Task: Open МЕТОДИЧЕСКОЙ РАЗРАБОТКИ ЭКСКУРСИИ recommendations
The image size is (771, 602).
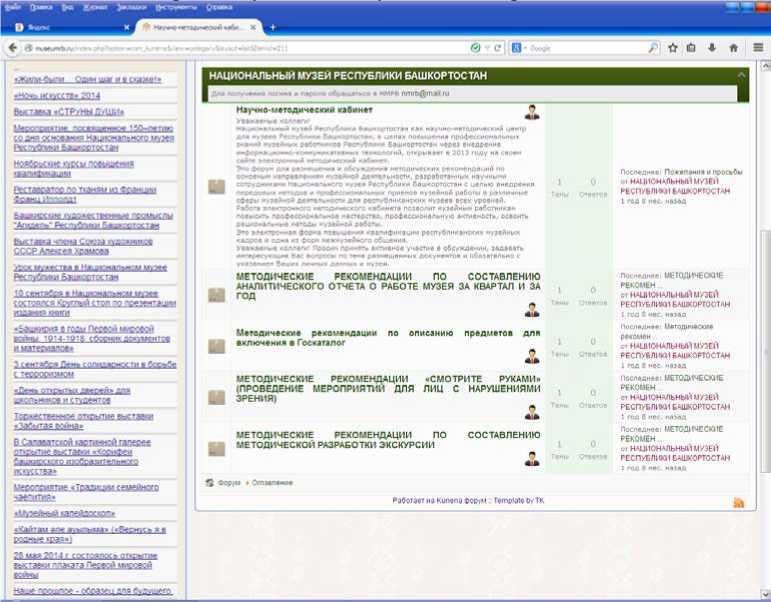Action: [x=388, y=440]
